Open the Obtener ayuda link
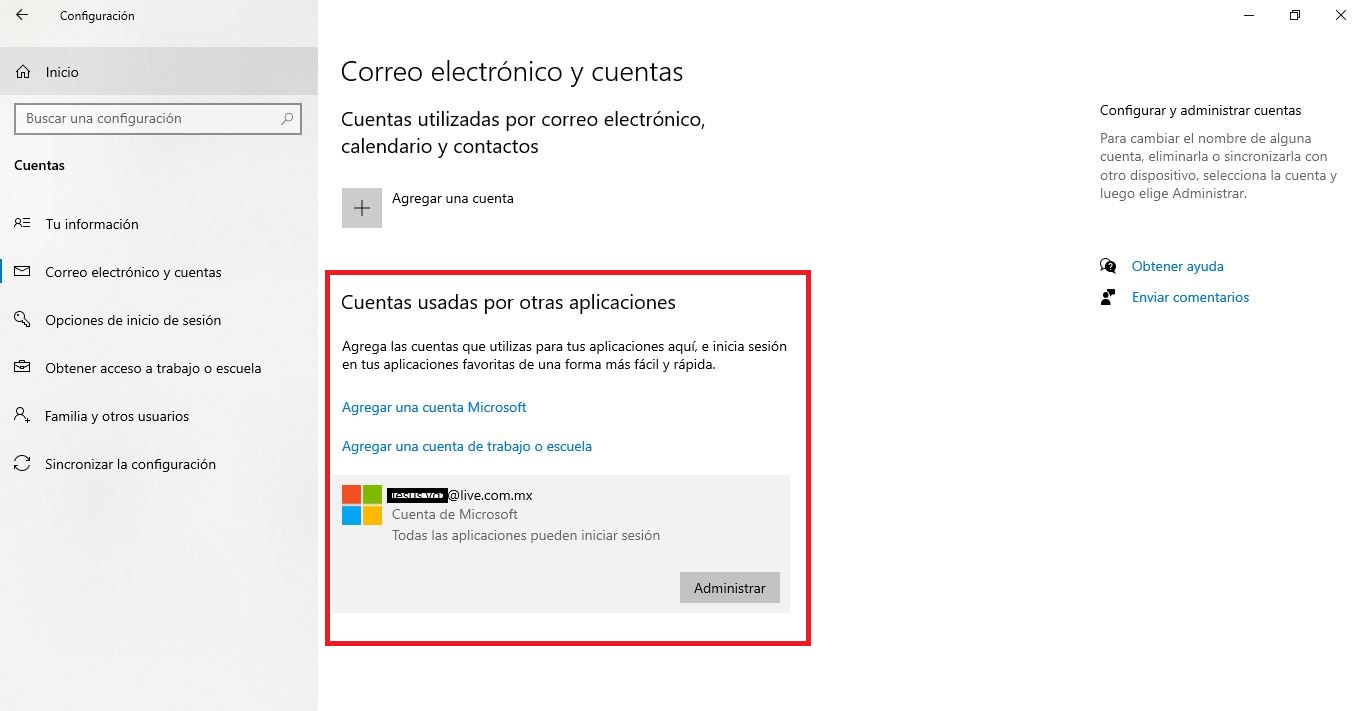1364x711 pixels. pyautogui.click(x=1177, y=266)
